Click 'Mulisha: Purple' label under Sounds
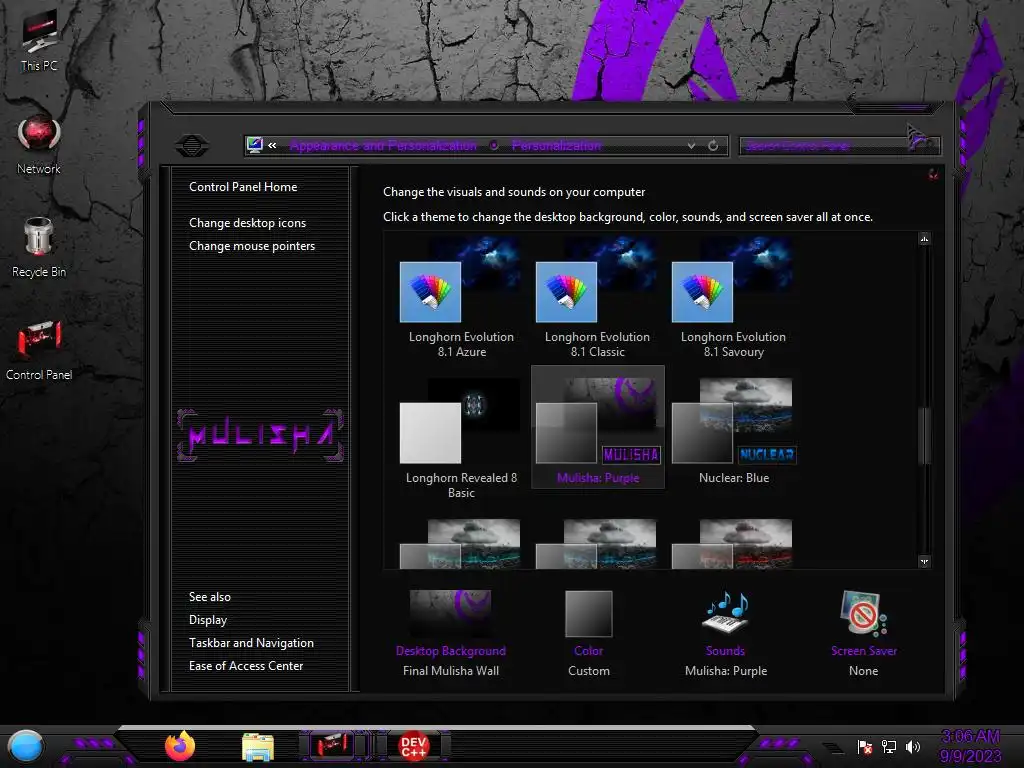 pyautogui.click(x=726, y=671)
